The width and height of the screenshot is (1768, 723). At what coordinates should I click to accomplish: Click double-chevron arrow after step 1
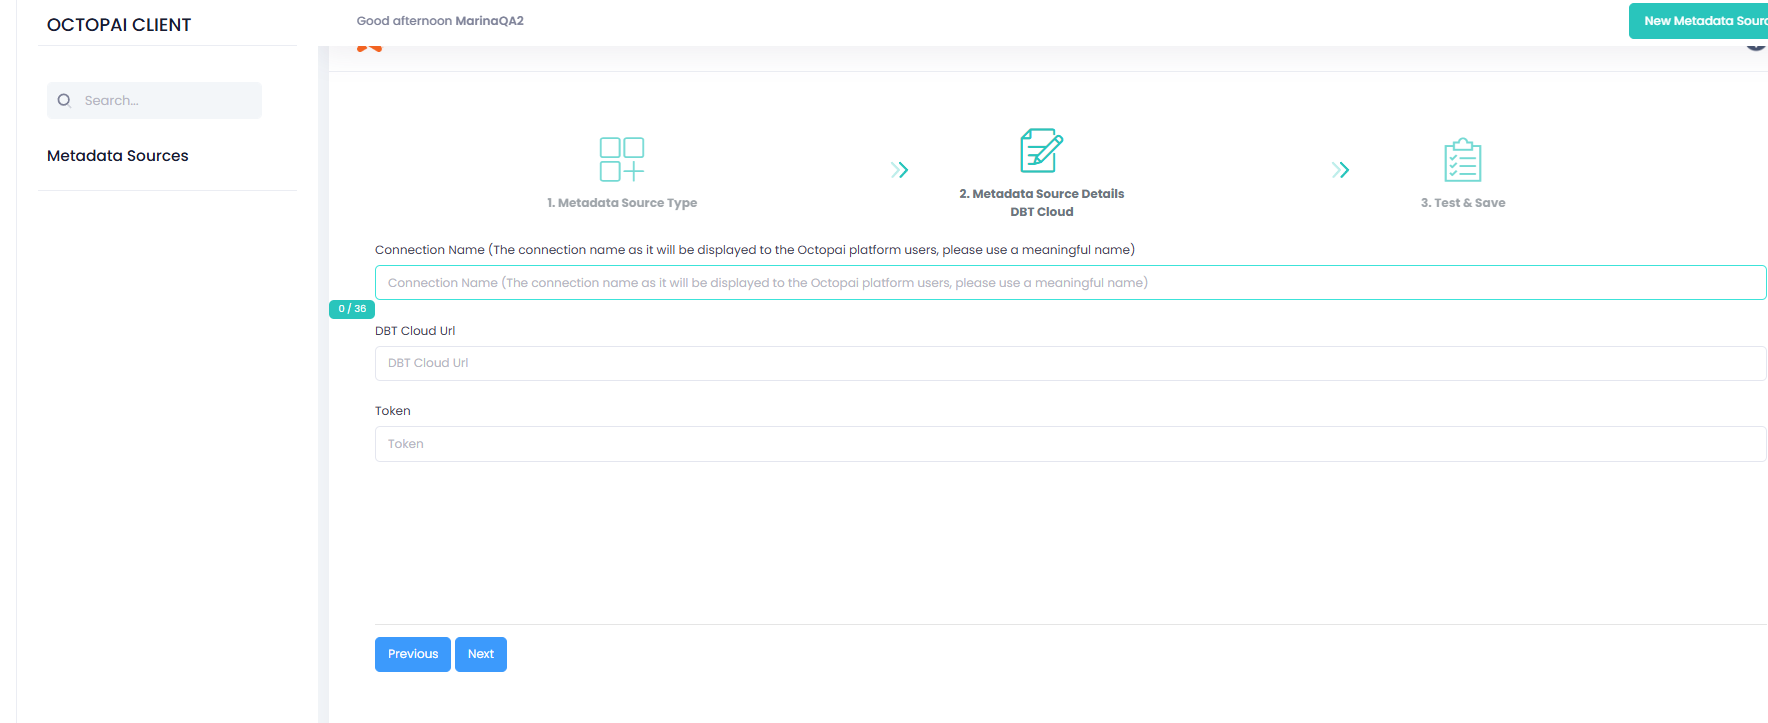click(899, 170)
